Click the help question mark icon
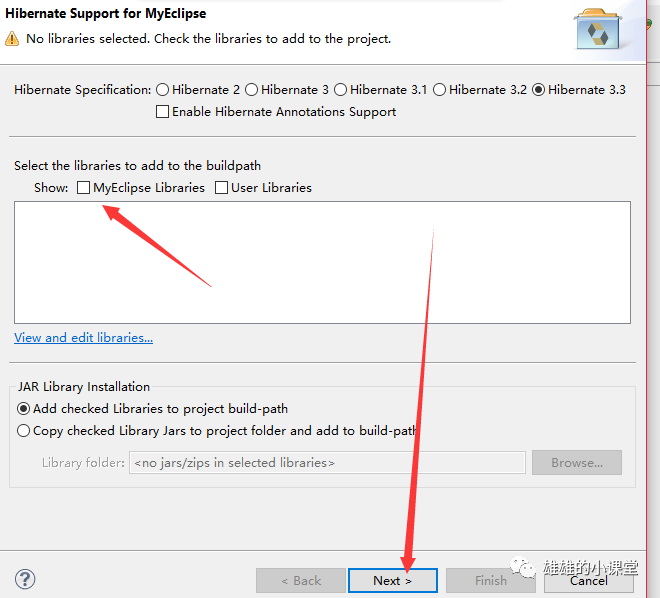 [25, 579]
